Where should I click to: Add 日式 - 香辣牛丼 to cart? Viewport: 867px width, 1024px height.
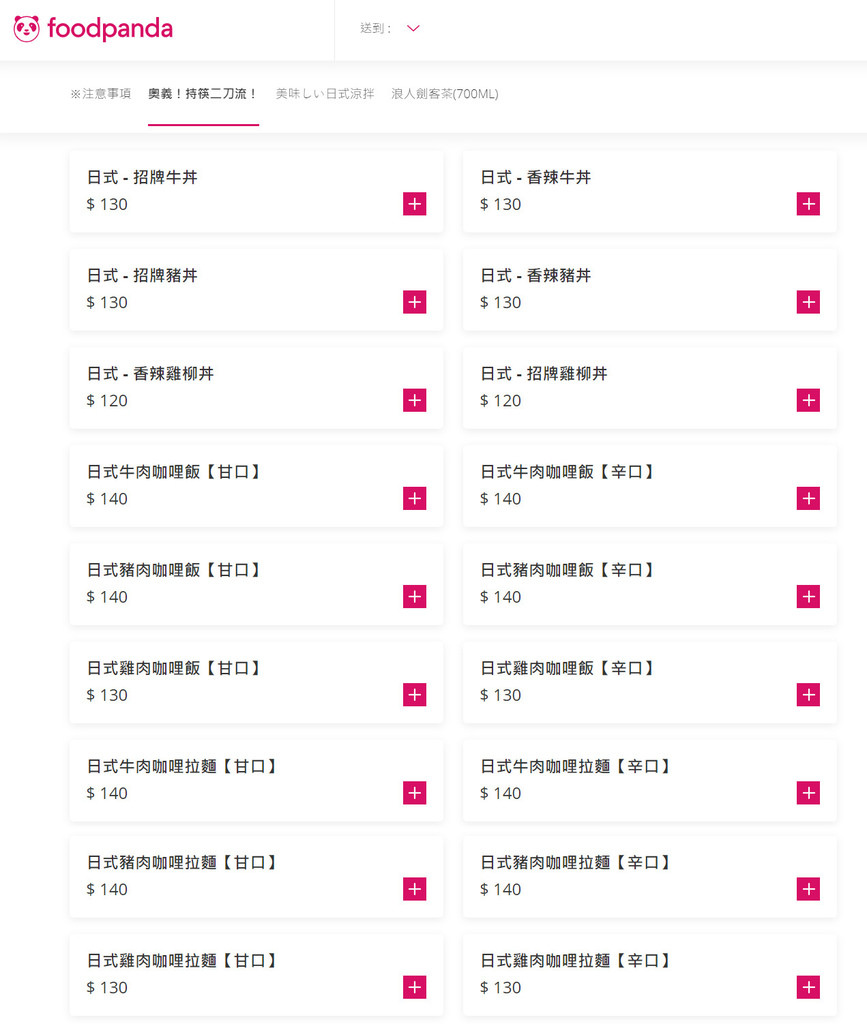point(808,204)
